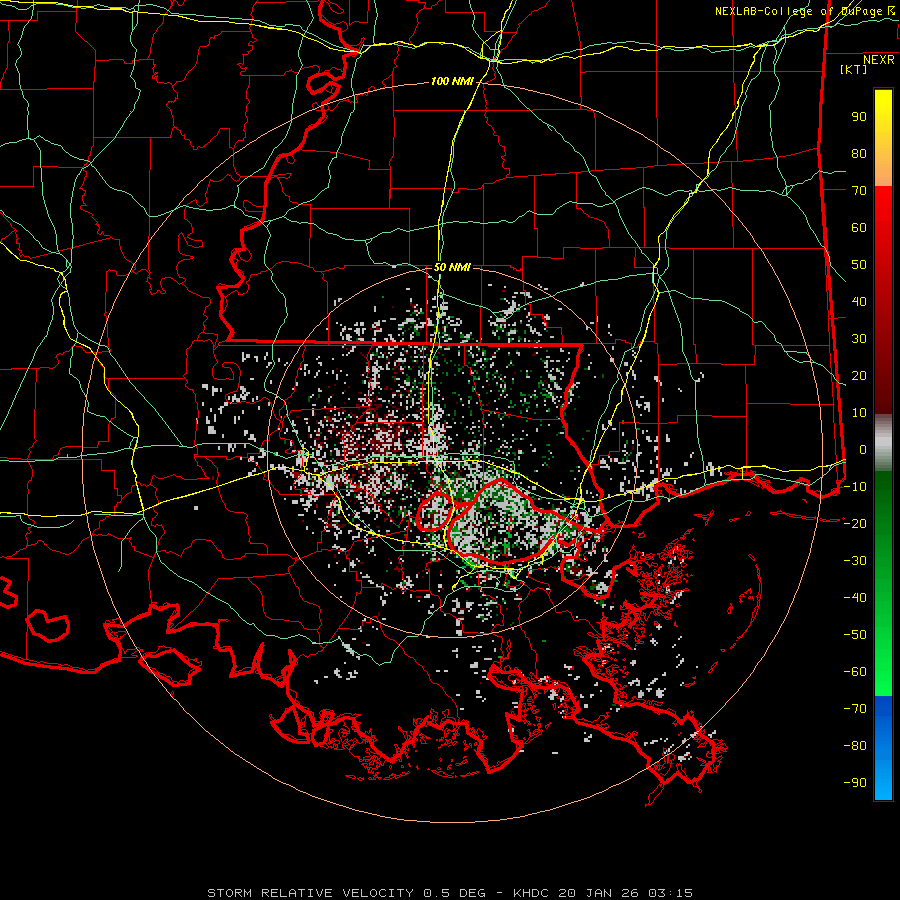Image resolution: width=900 pixels, height=900 pixels.
Task: Click the -90 knot scale label
Action: click(855, 782)
